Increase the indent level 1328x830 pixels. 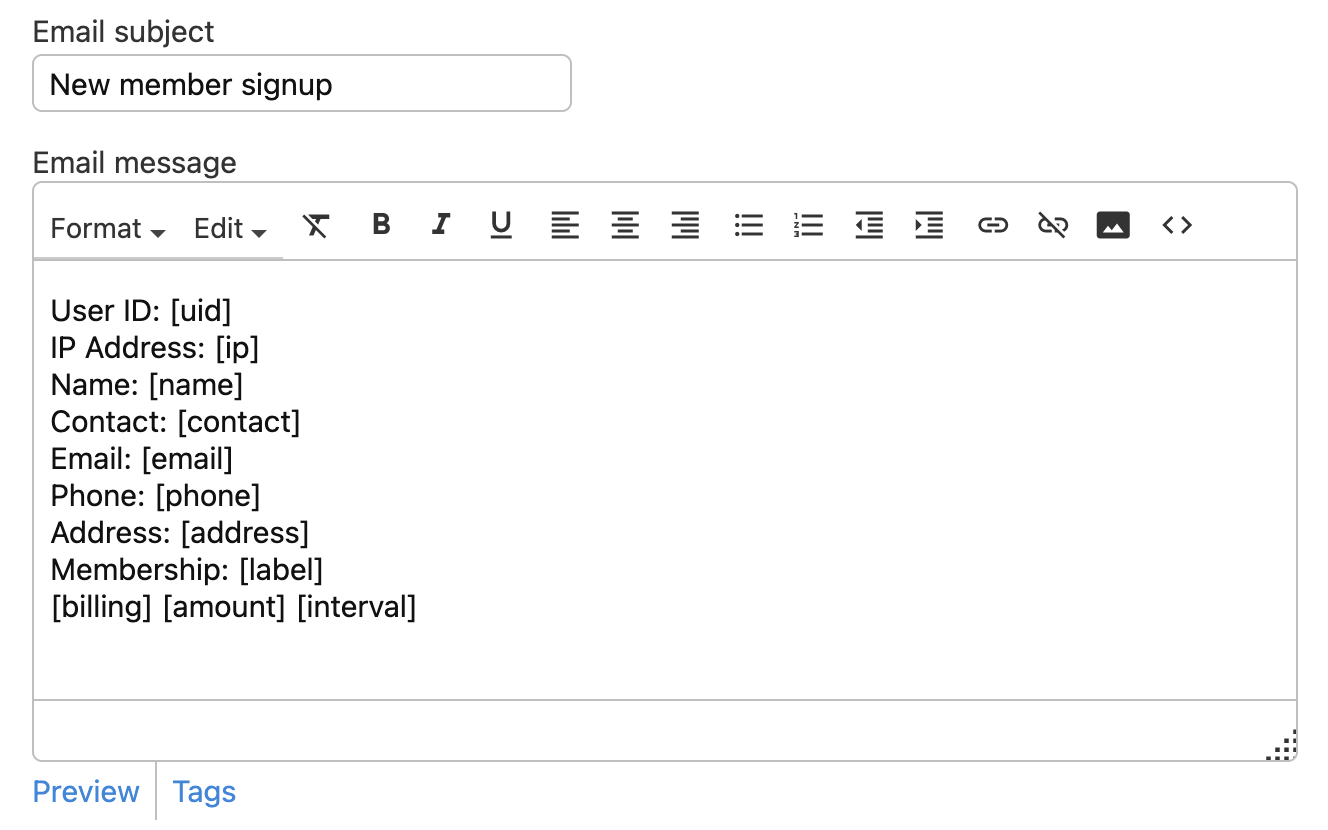click(929, 226)
